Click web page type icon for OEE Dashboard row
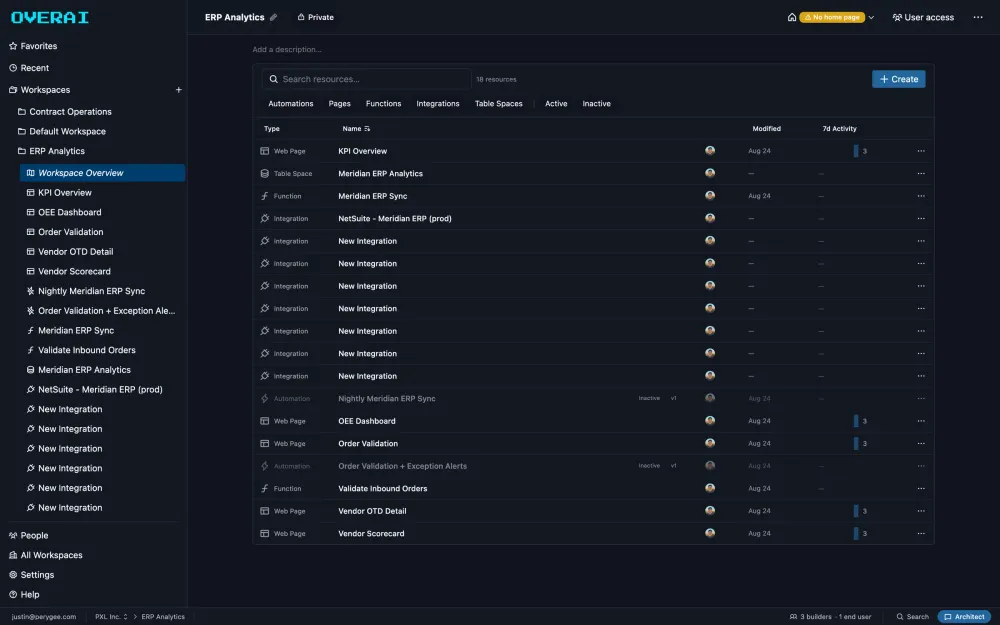Screen dimensions: 1000x625 265,421
